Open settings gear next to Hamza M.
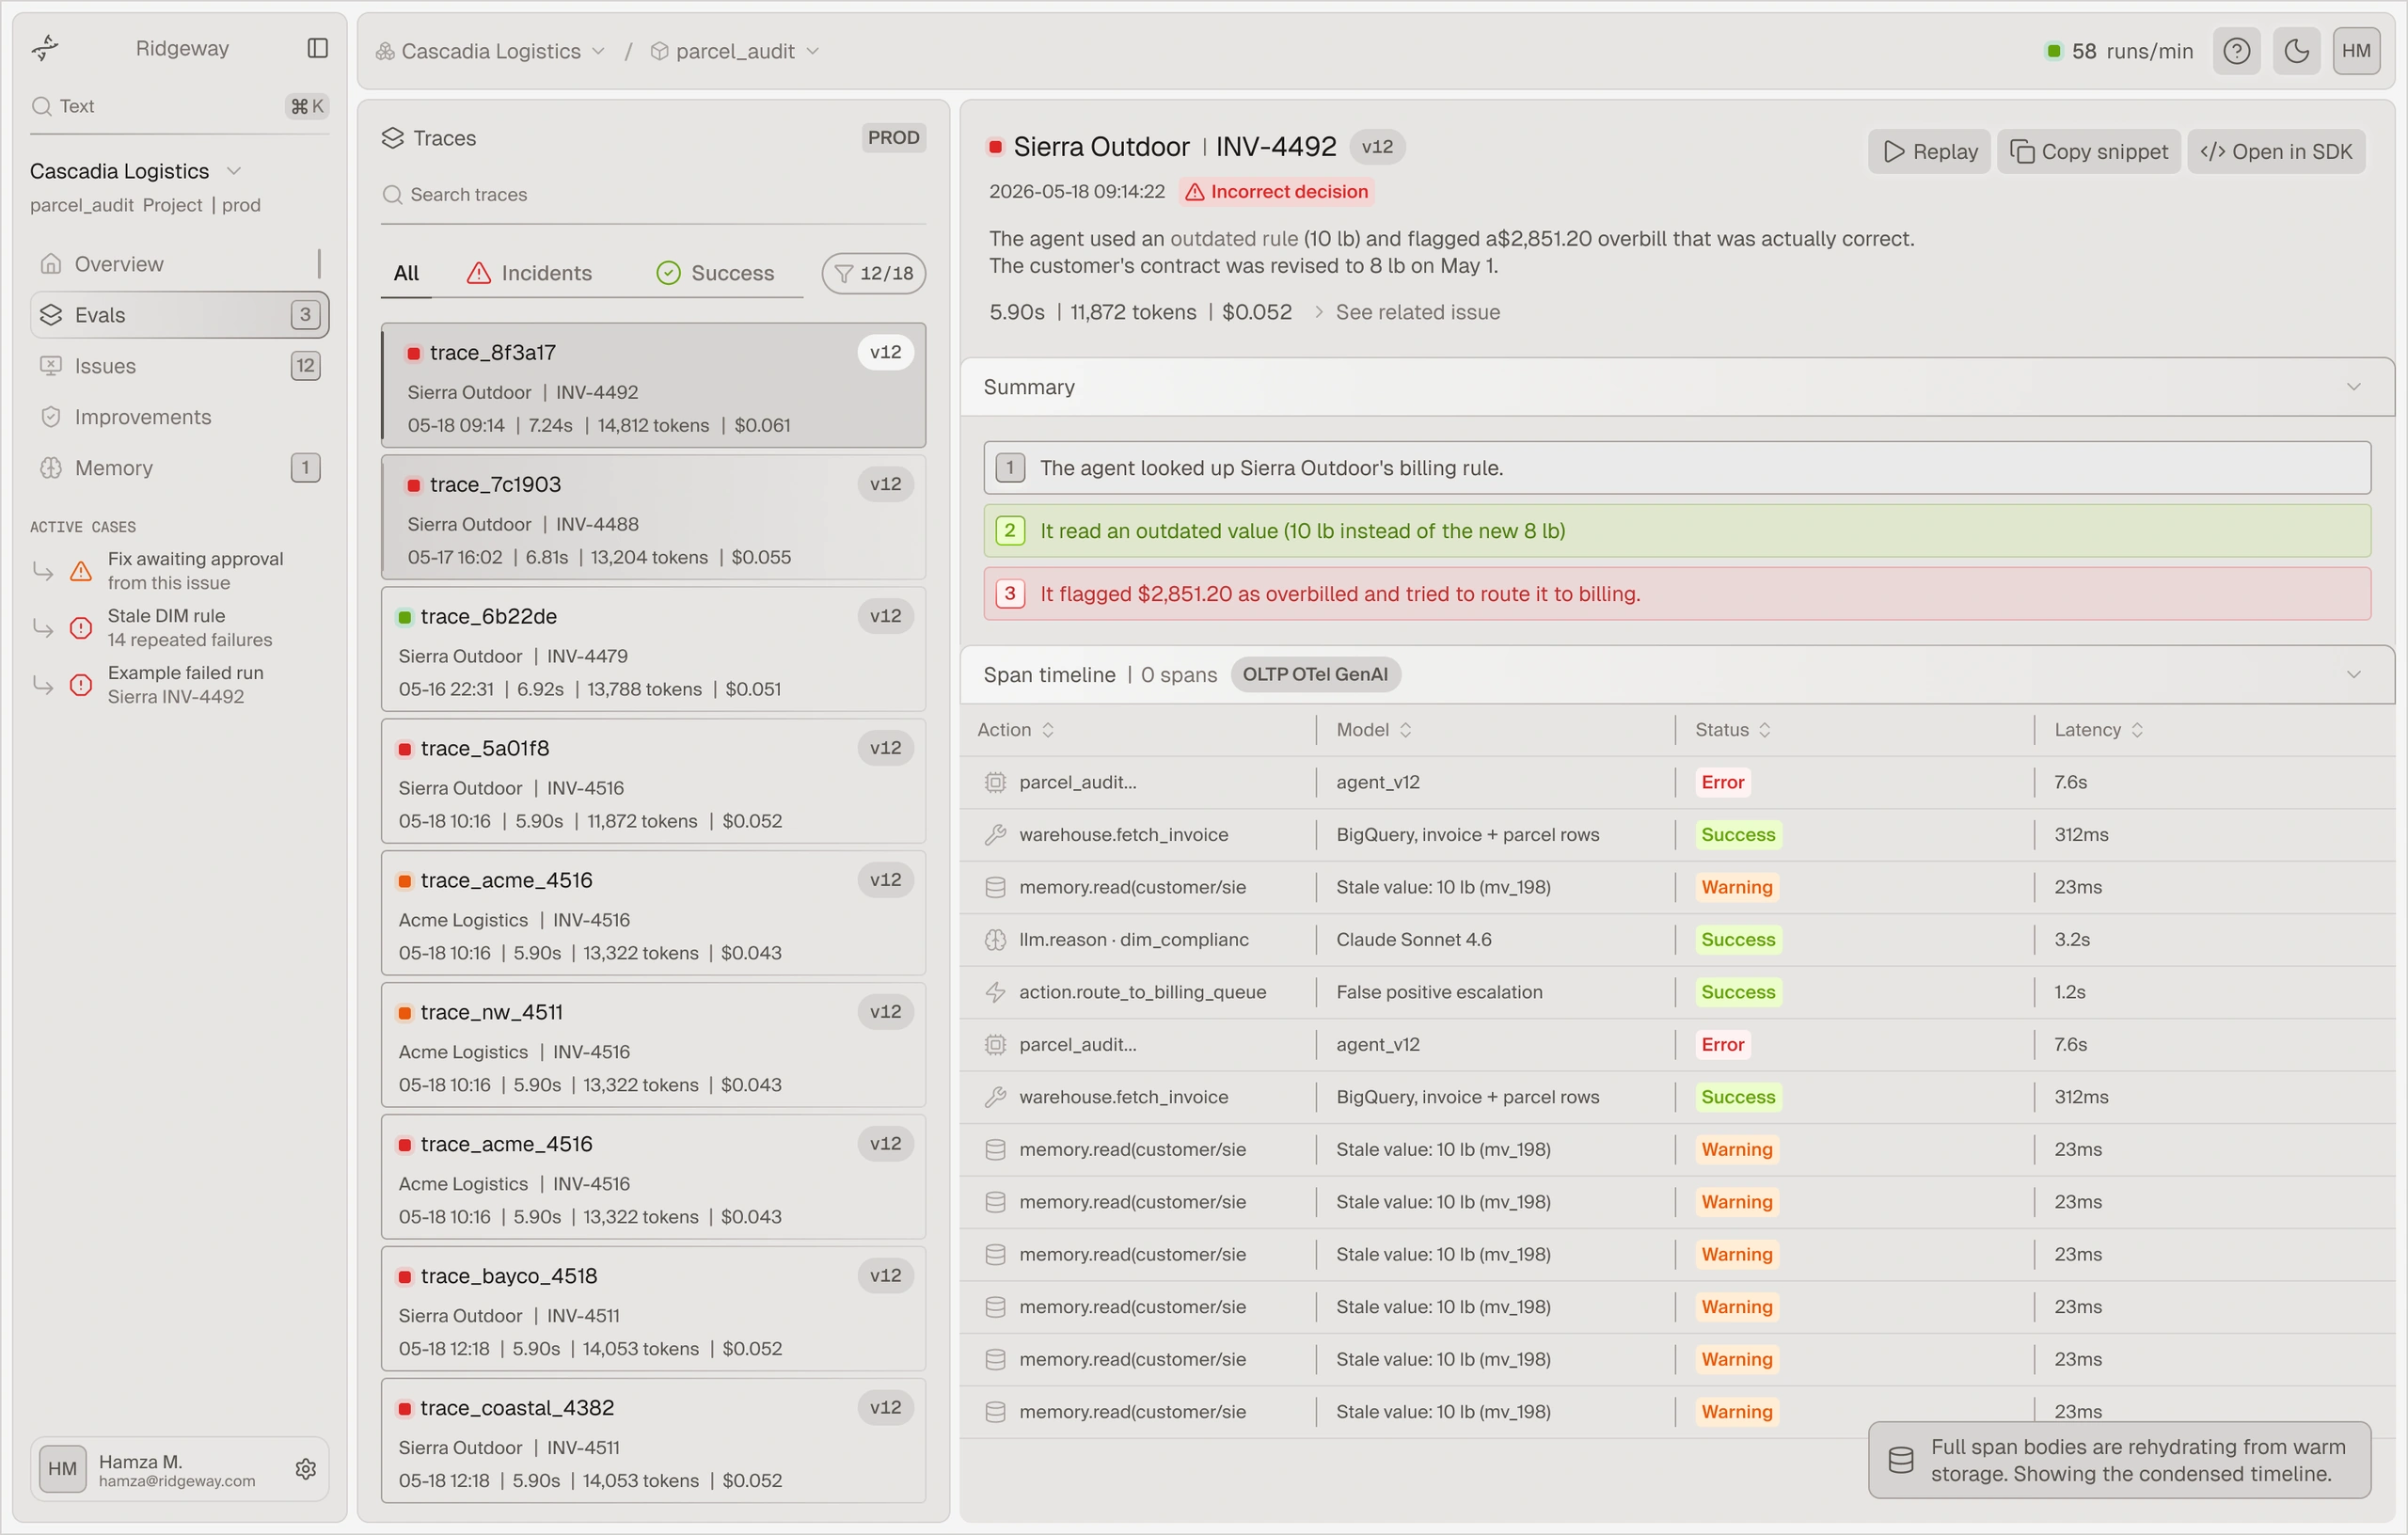Screen dimensions: 2408x1535 point(306,1468)
